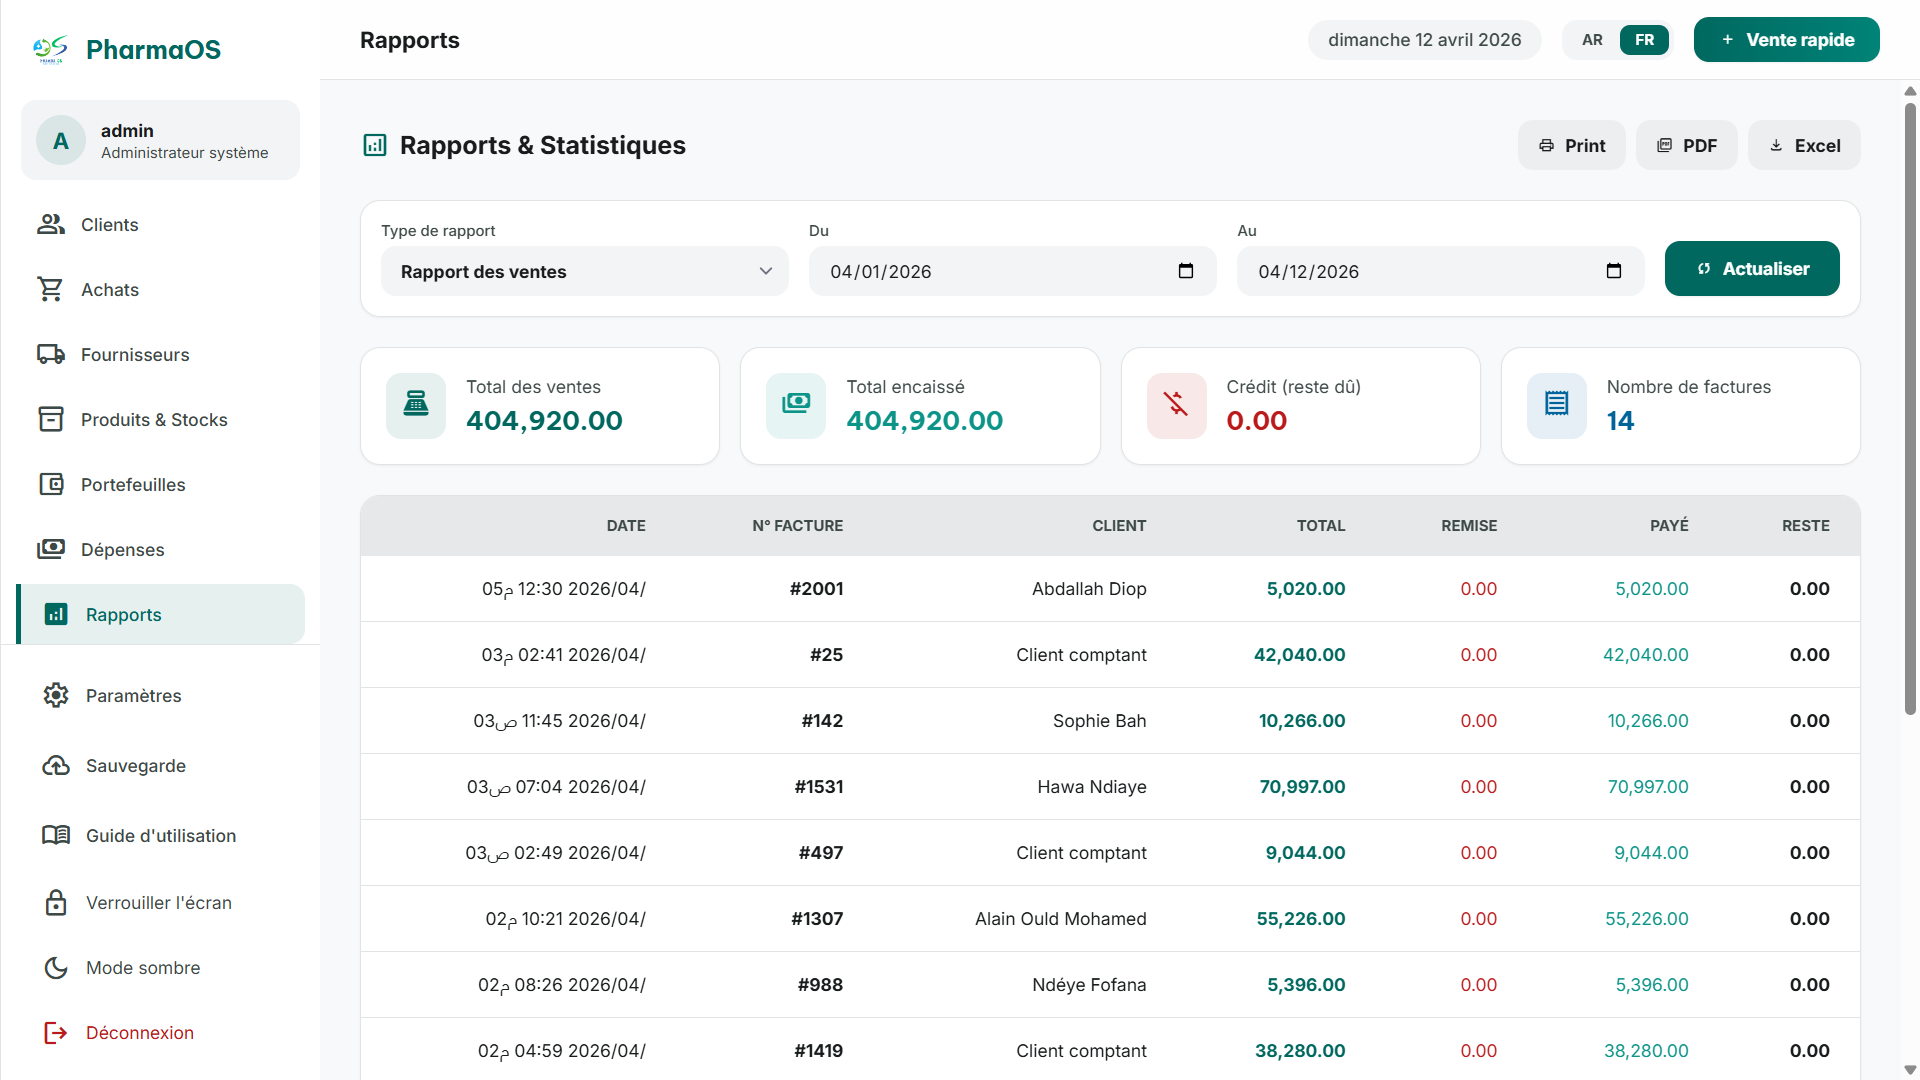
Task: Click the admin avatar circle
Action: pyautogui.click(x=61, y=141)
